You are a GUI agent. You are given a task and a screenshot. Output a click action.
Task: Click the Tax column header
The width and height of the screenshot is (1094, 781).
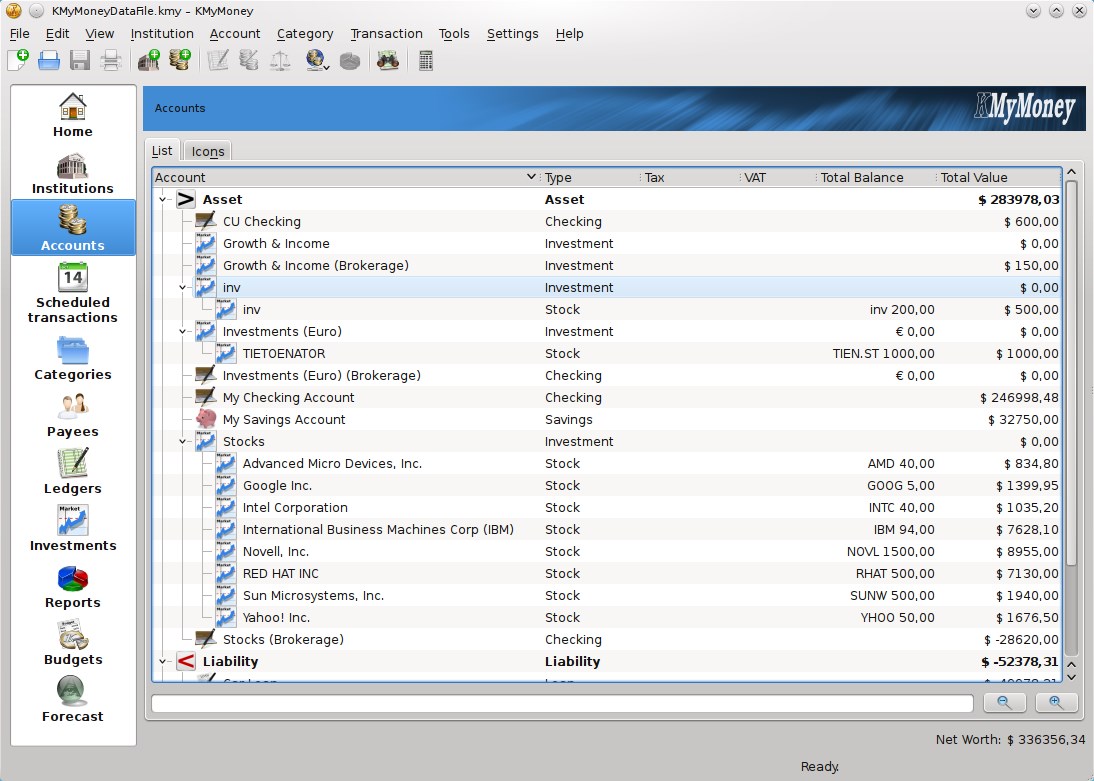pos(689,177)
